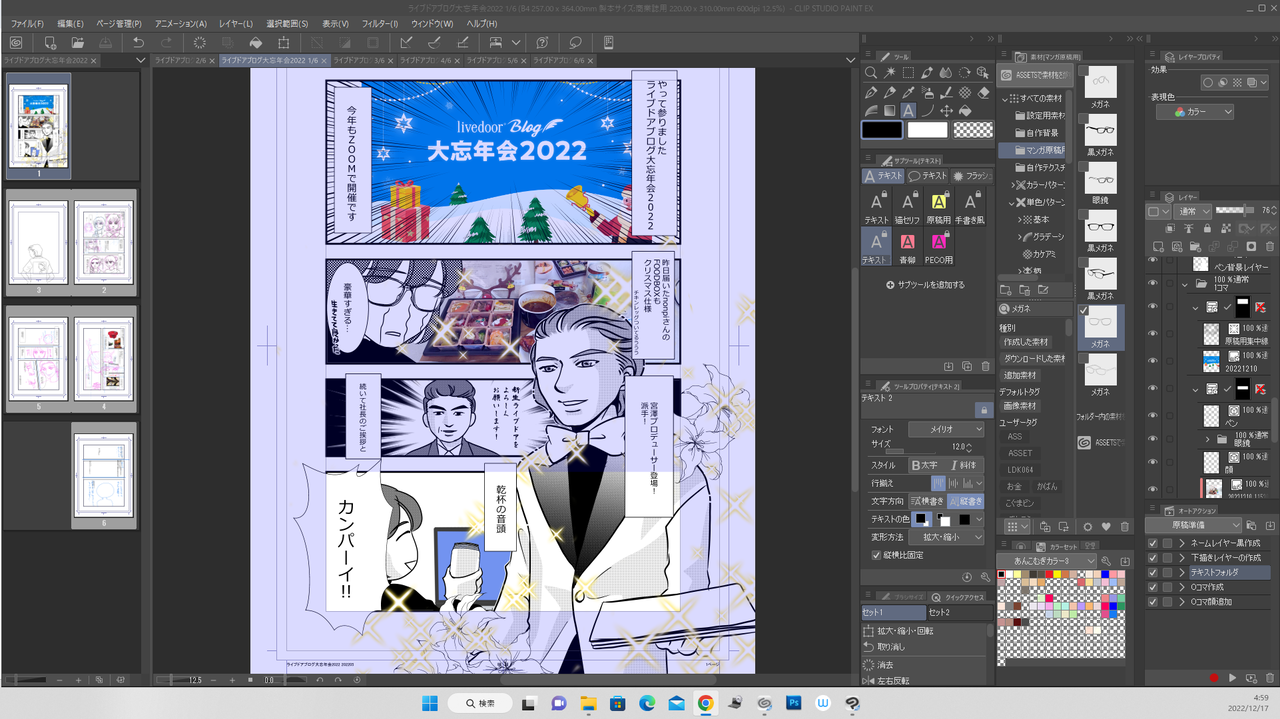Screen dimensions: 1280x719
Task: Click 取り消し in quick access panel
Action: 892,647
